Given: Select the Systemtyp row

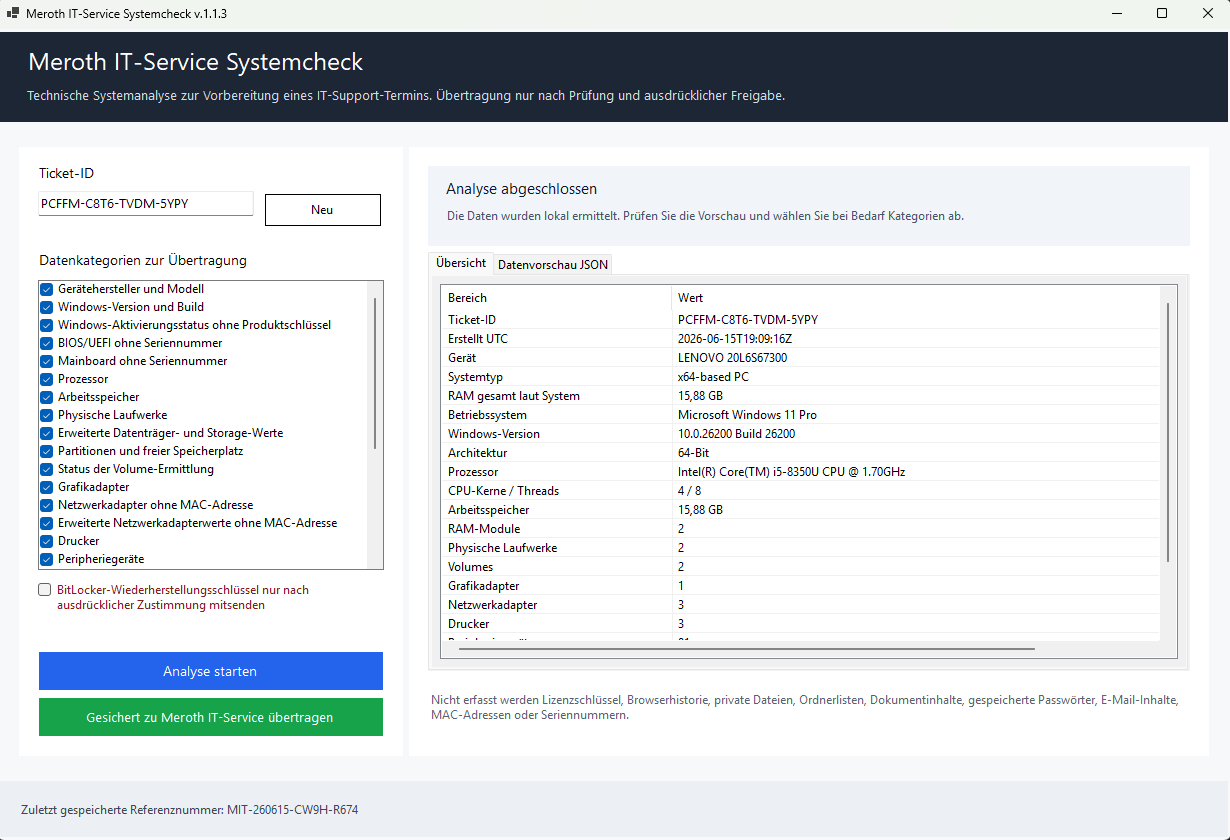Looking at the screenshot, I should 801,377.
